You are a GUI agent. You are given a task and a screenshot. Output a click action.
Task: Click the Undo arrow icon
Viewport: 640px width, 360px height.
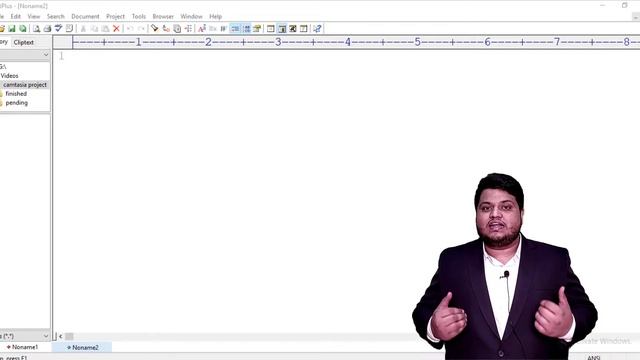coord(130,29)
